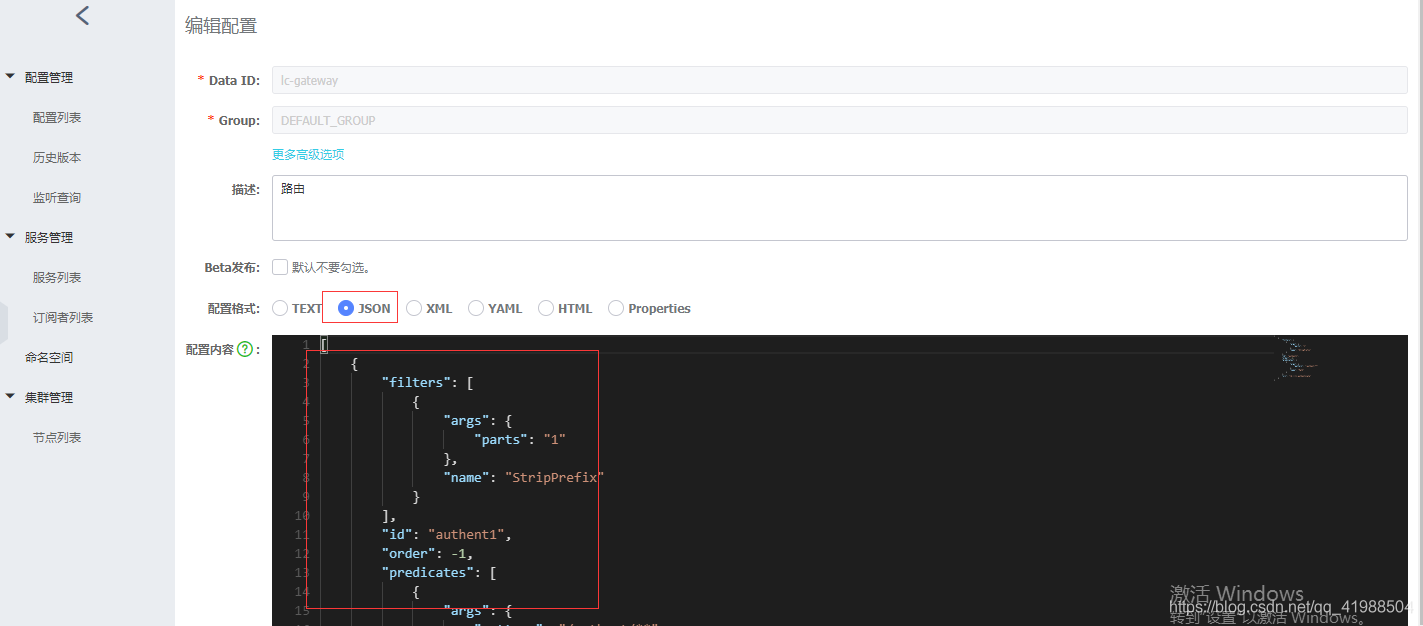Screen dimensions: 1423x626
Task: Click the "filters" key in the editor
Action: click(x=416, y=382)
